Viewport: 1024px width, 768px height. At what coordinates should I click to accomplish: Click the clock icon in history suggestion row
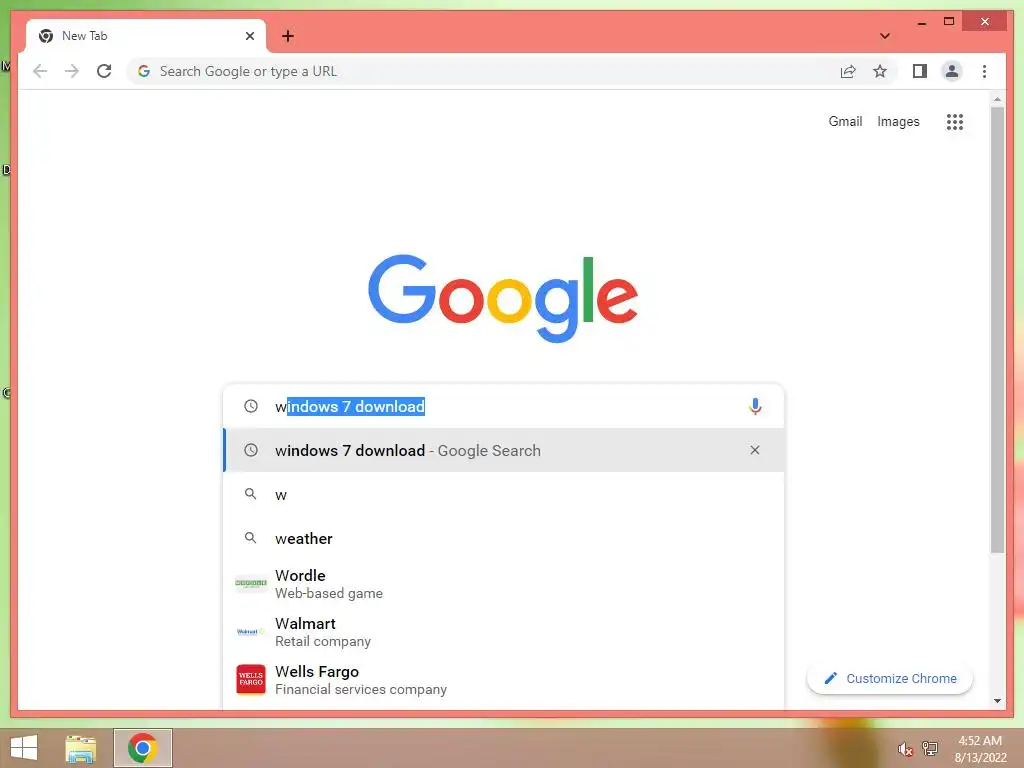[251, 450]
